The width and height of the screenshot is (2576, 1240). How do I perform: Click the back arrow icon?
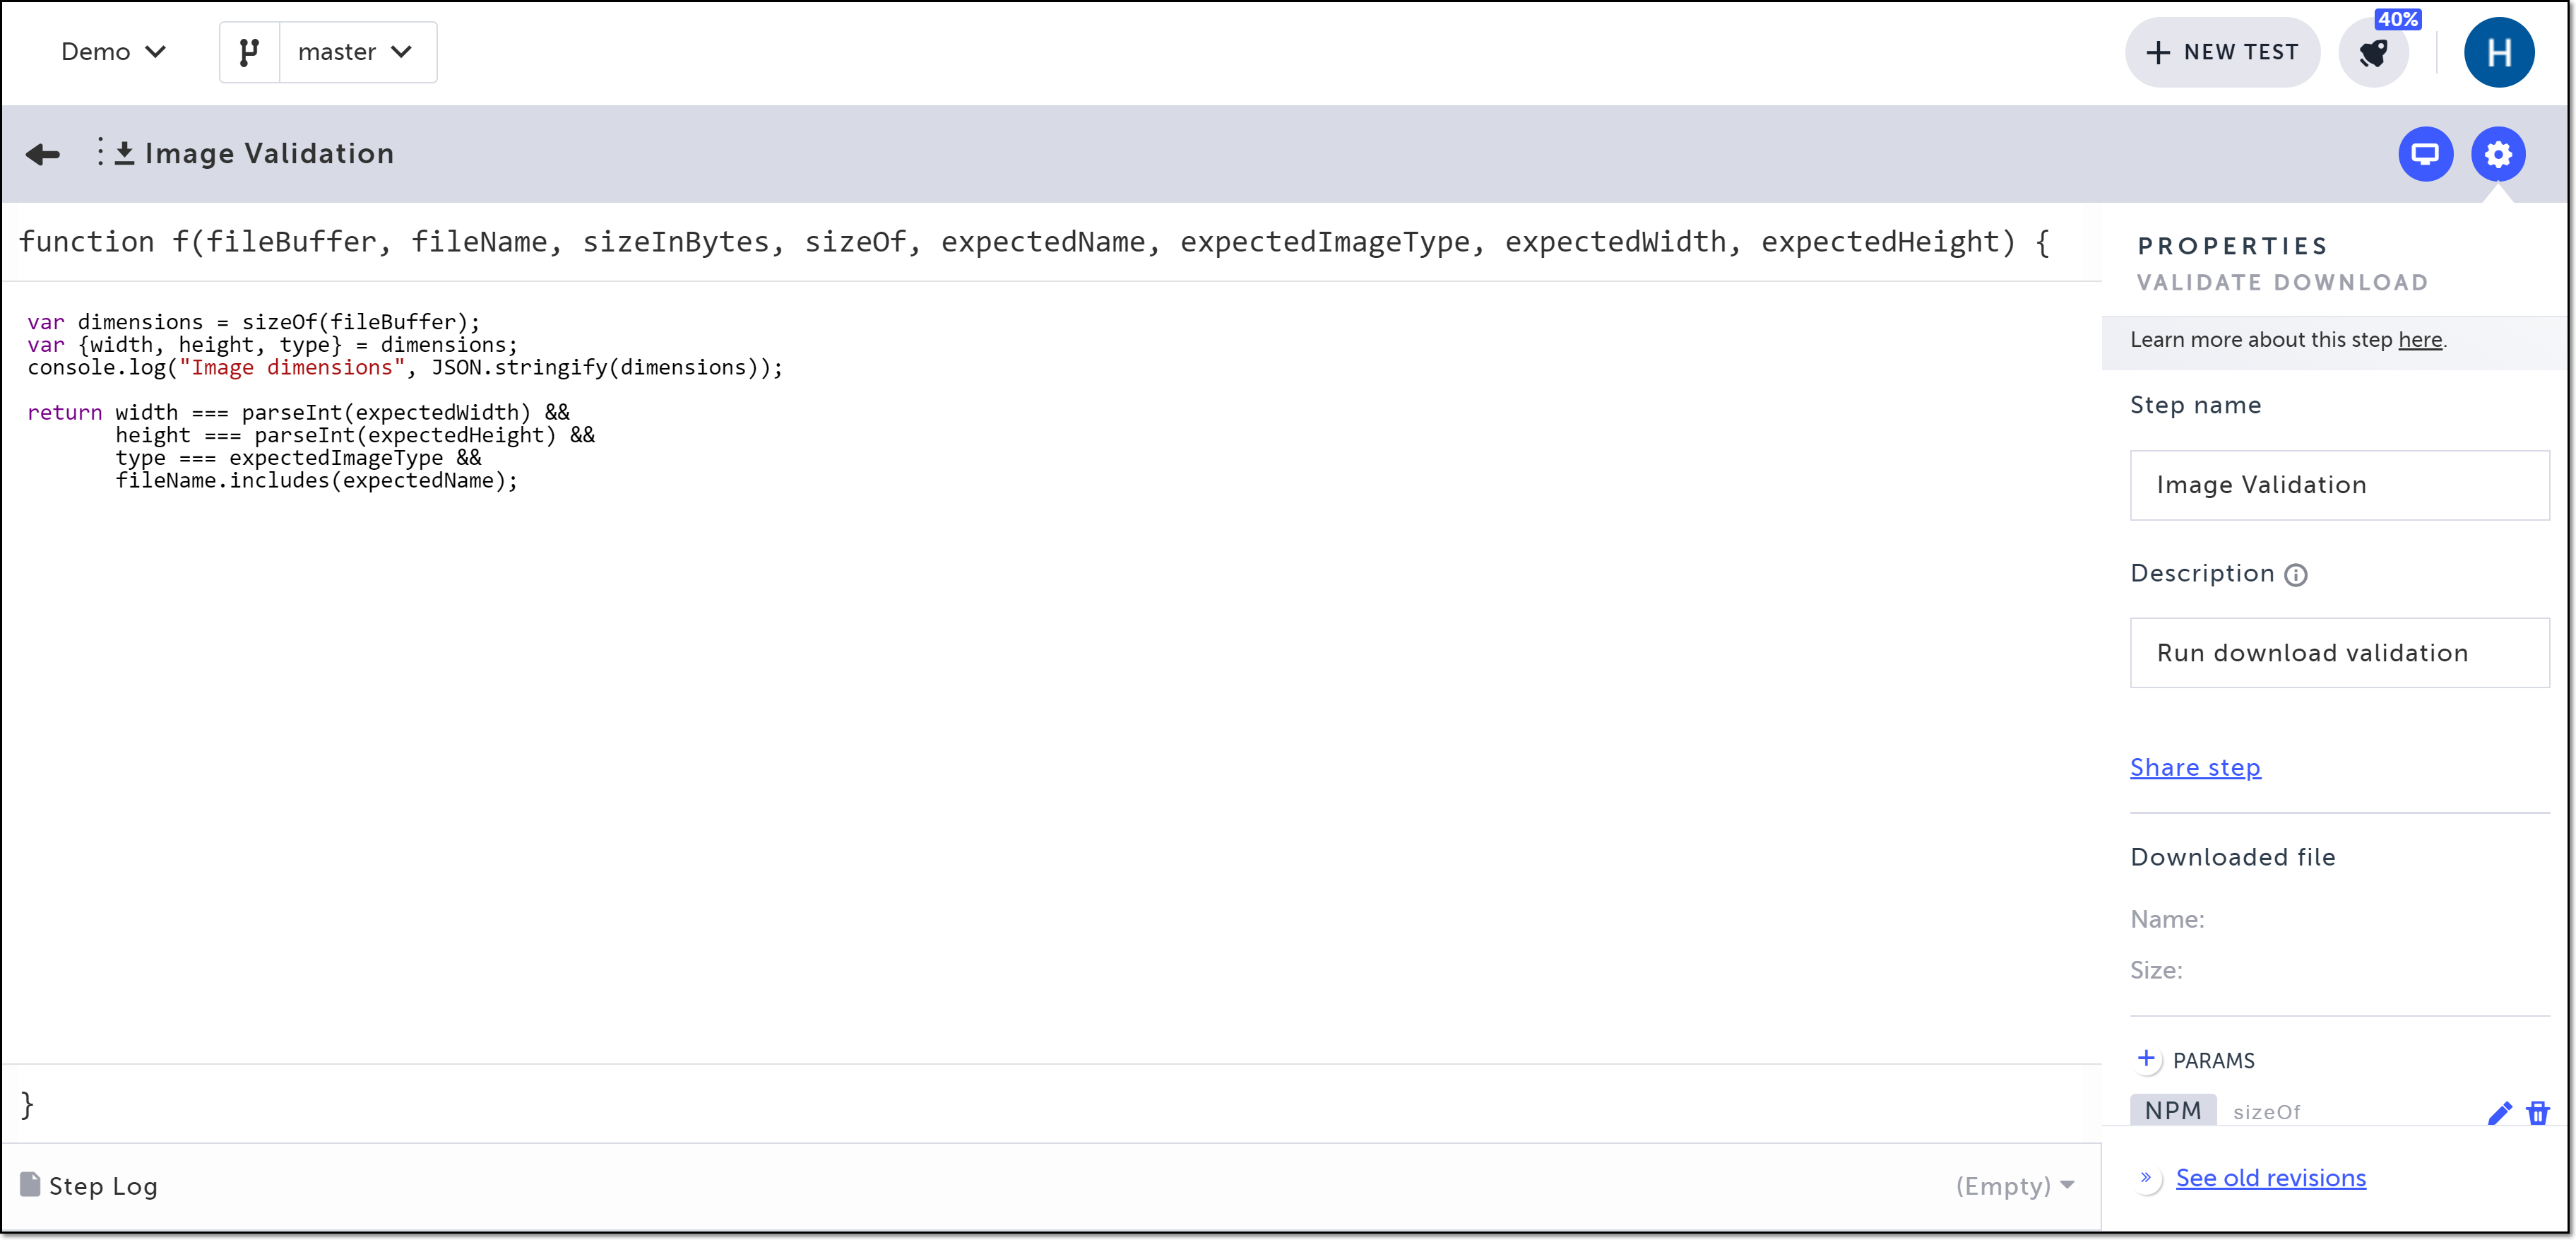(43, 154)
